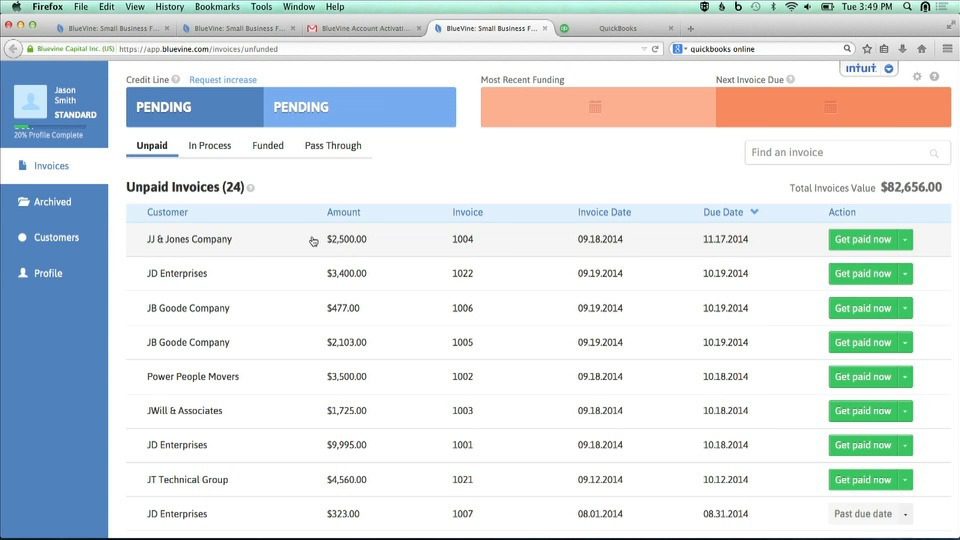Click the $9,995.00 amount cell
The width and height of the screenshot is (960, 540).
(347, 445)
